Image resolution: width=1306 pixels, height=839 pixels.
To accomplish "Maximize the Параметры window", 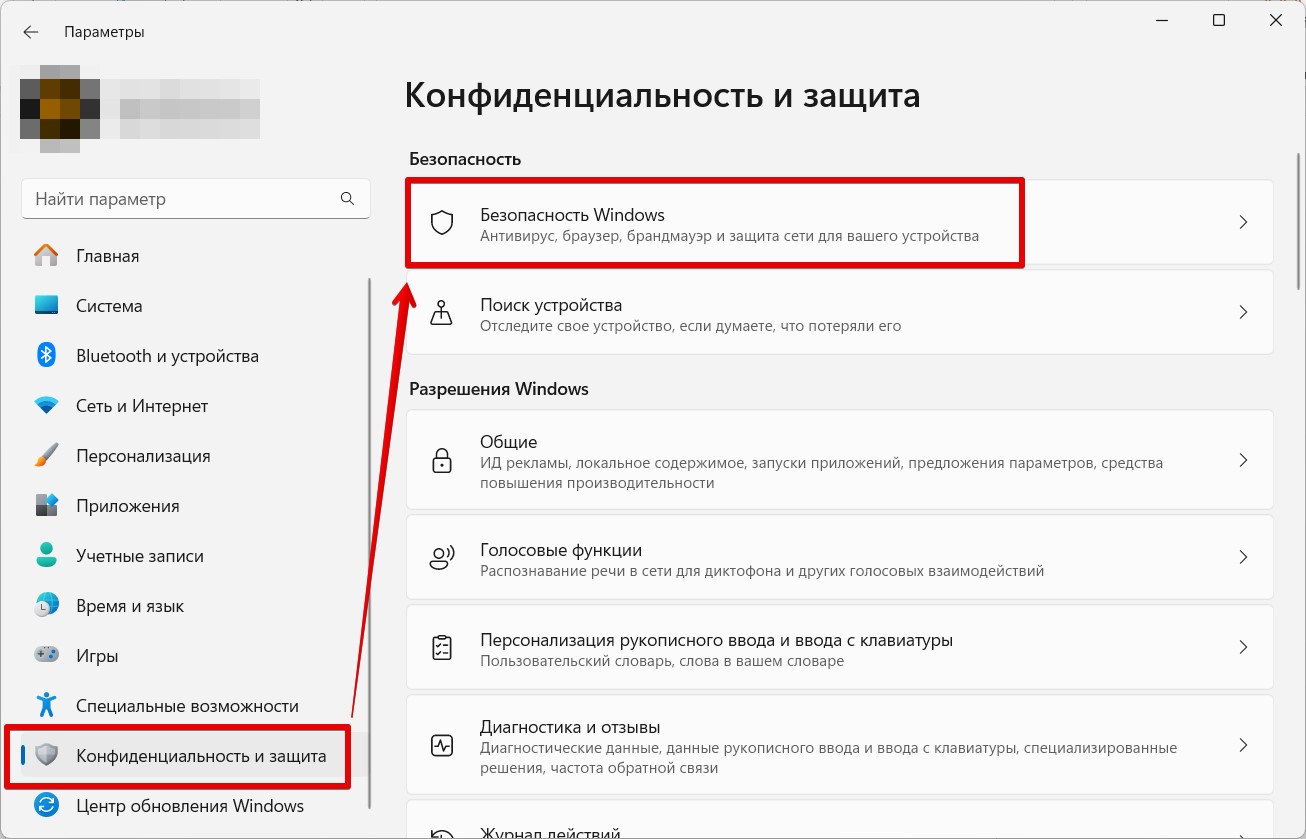I will pyautogui.click(x=1219, y=20).
